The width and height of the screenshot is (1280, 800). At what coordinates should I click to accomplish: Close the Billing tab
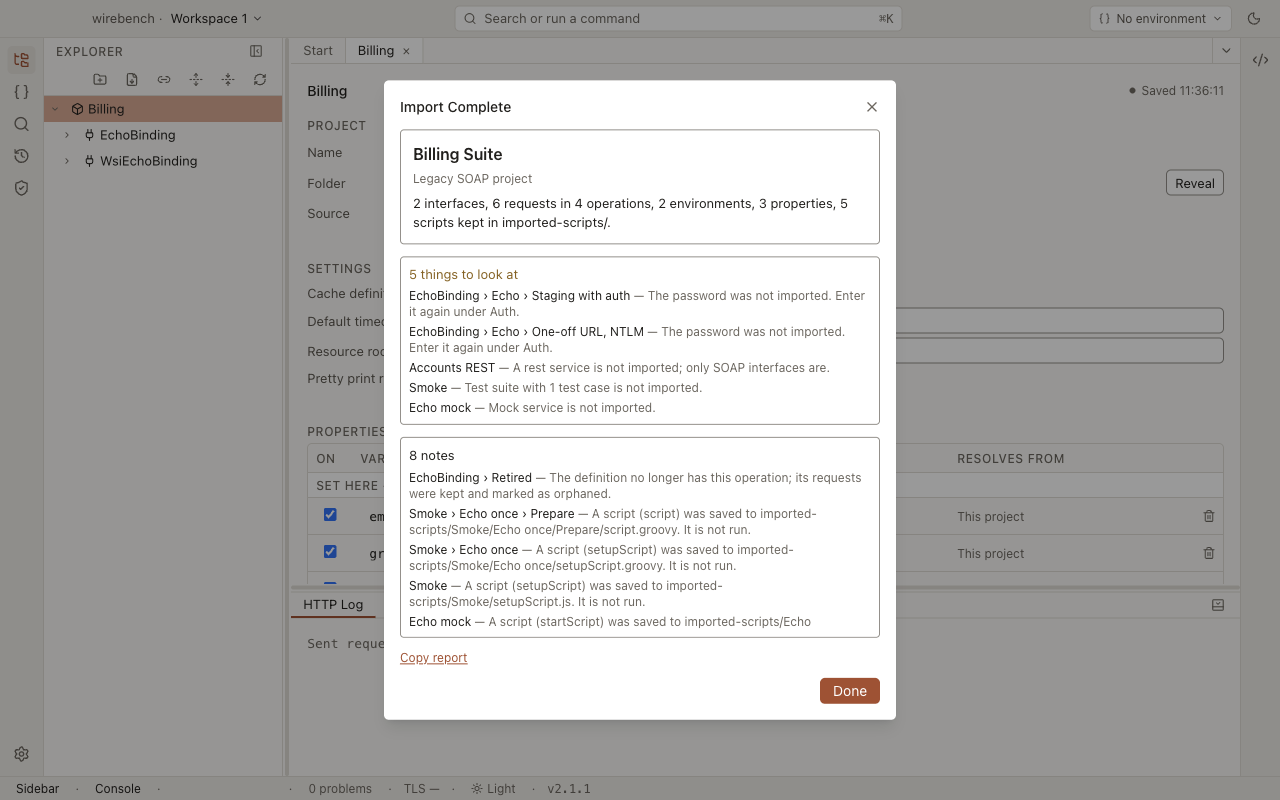[406, 51]
